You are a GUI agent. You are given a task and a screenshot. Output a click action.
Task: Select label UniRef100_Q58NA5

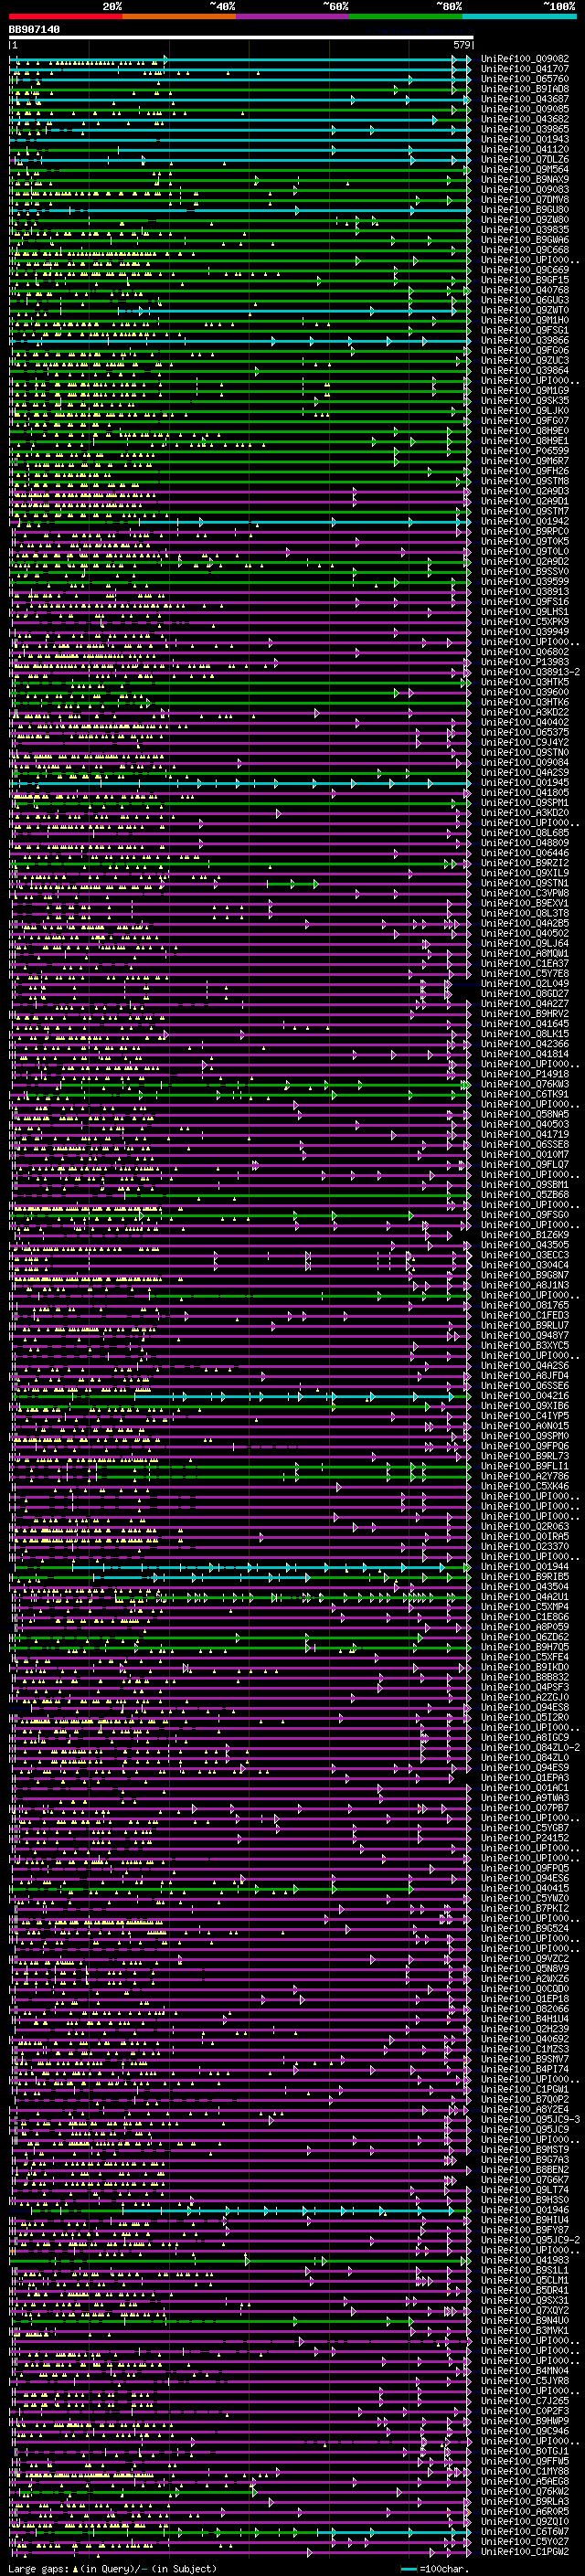pos(525,1114)
